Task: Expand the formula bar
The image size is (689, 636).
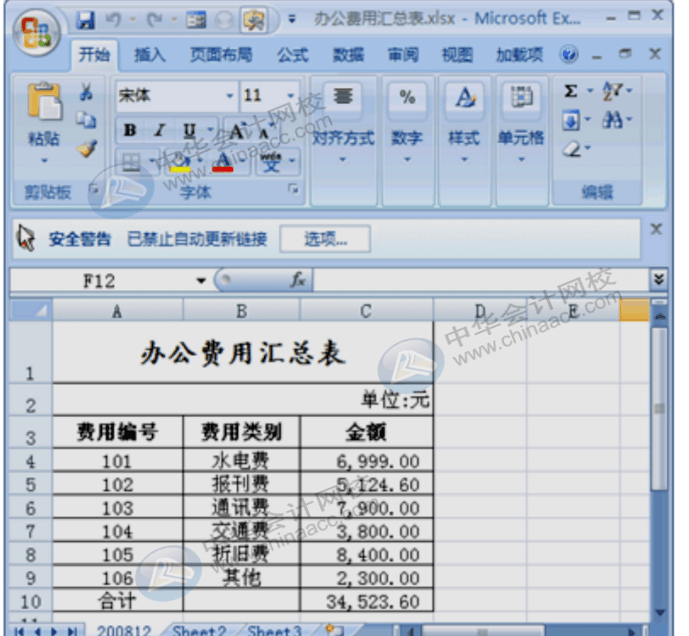Action: (x=659, y=279)
